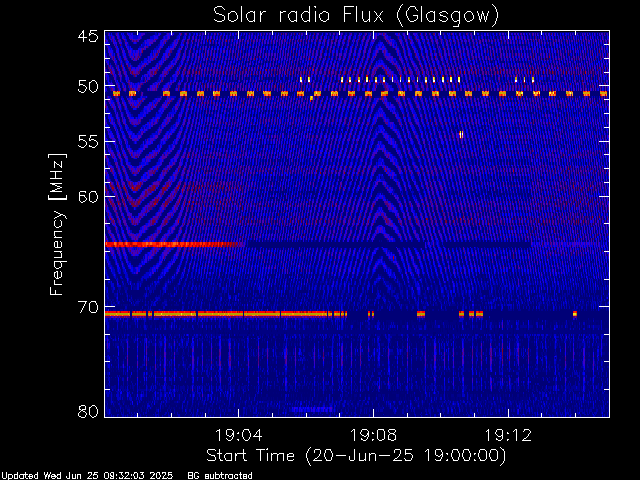Viewport: 640px width, 480px height.
Task: Click the 'Updated Wed Jun 25 09:32:03 2025' text
Action: pyautogui.click(x=87, y=476)
